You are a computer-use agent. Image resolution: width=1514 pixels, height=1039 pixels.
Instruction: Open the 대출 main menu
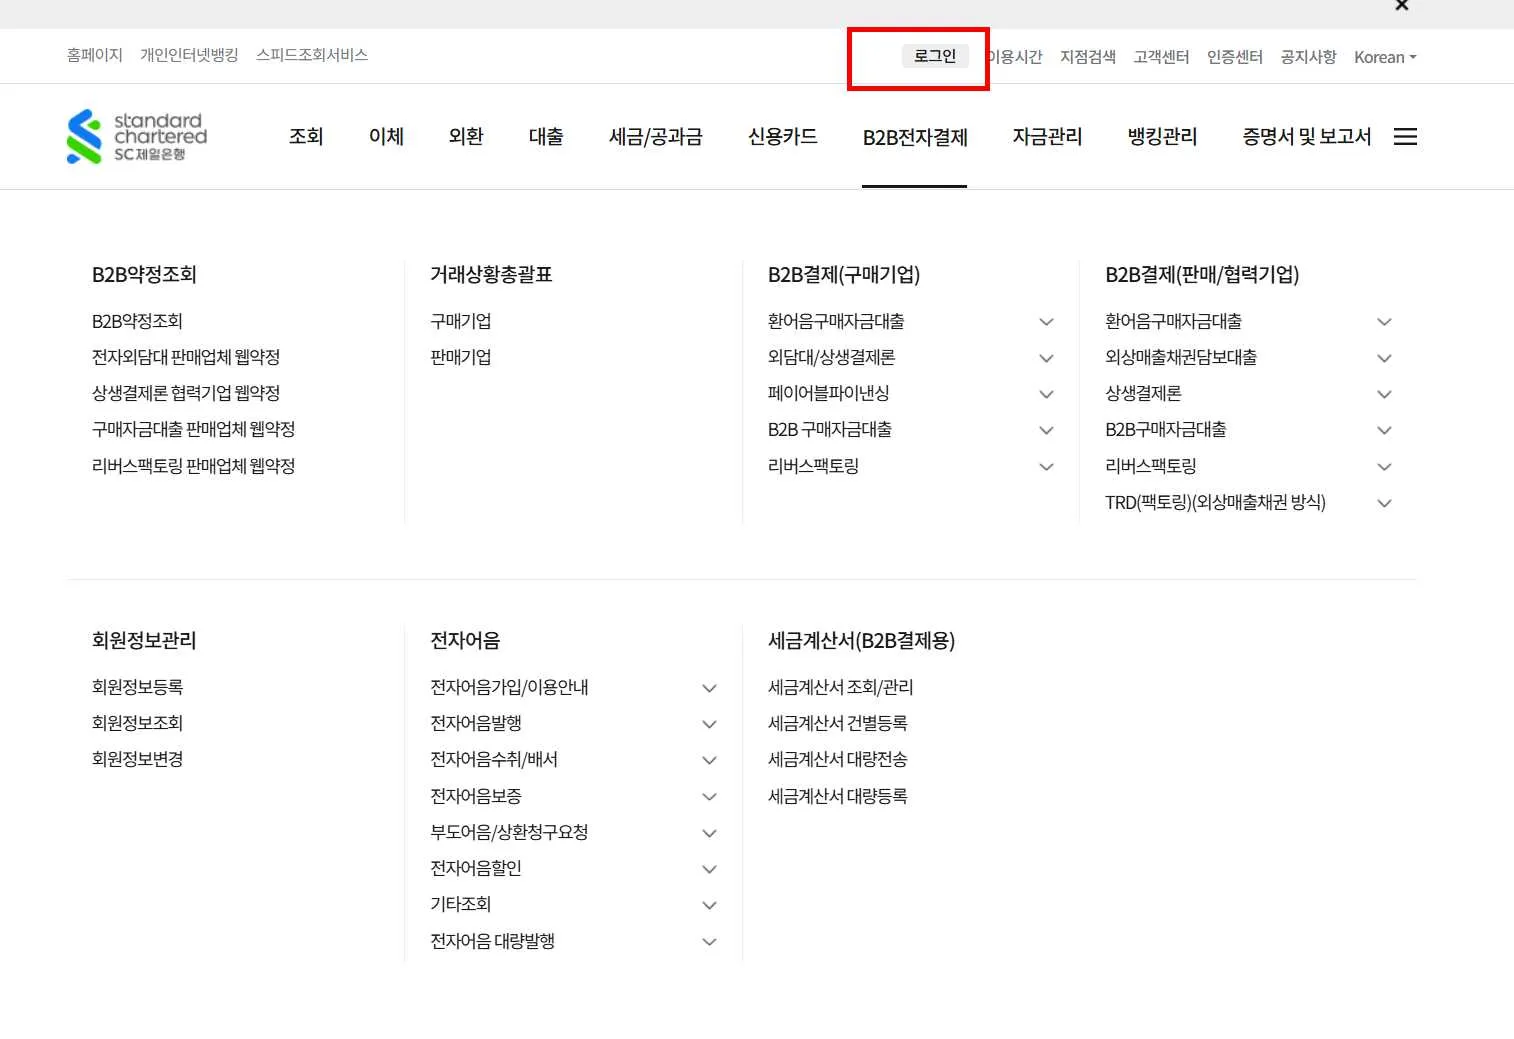click(546, 137)
